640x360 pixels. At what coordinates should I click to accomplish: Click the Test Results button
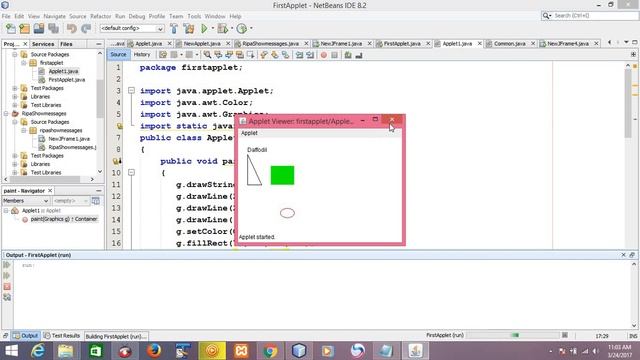pyautogui.click(x=62, y=336)
